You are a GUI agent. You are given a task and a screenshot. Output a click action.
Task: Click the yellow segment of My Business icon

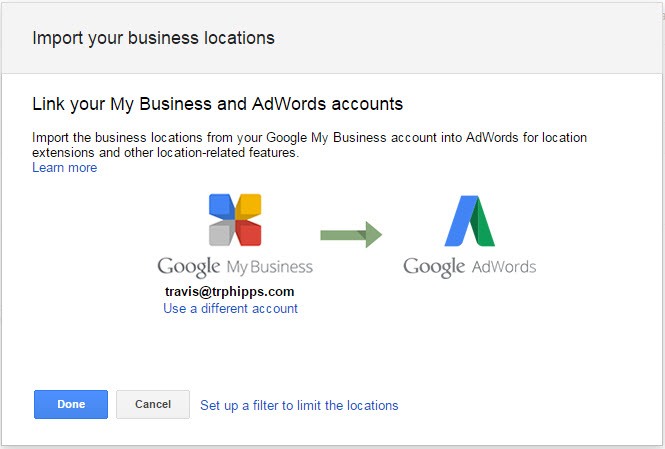249,207
